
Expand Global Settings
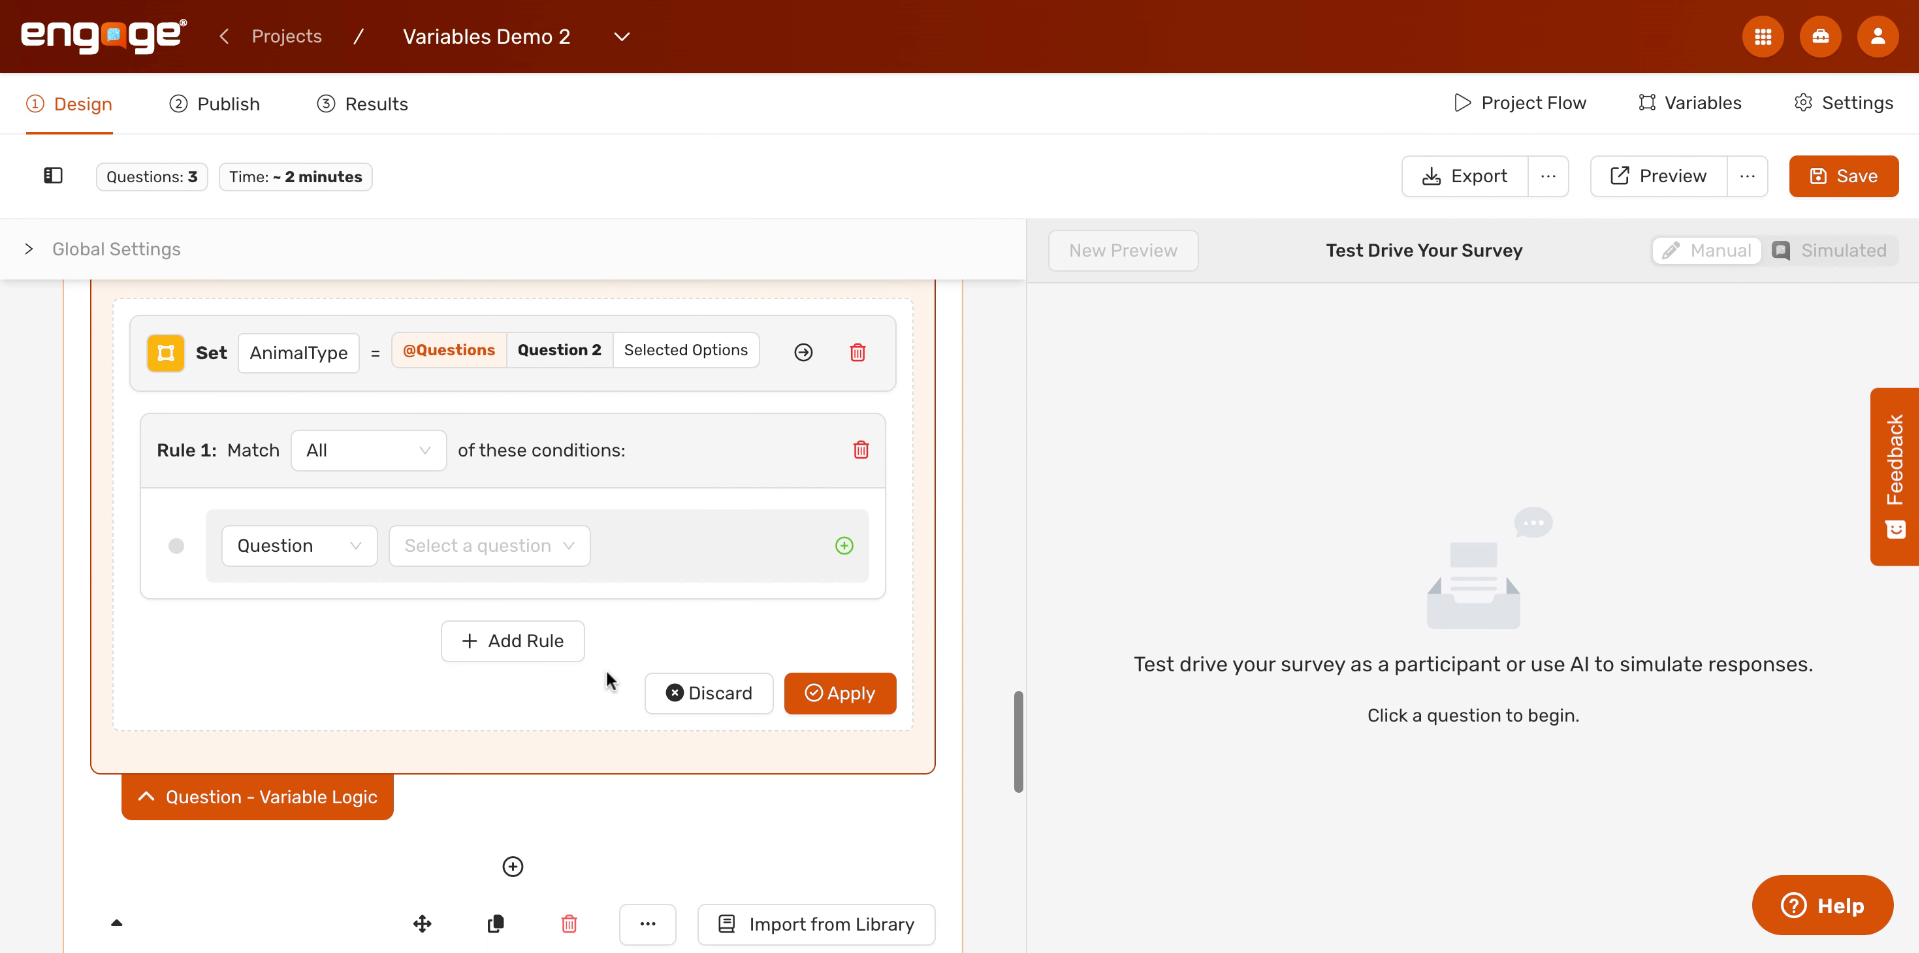click(103, 249)
